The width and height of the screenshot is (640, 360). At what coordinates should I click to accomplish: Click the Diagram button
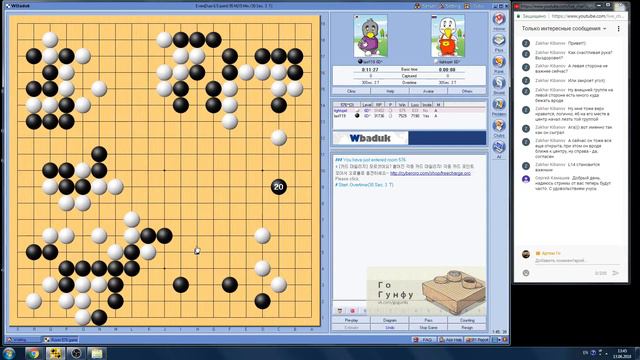(390, 320)
